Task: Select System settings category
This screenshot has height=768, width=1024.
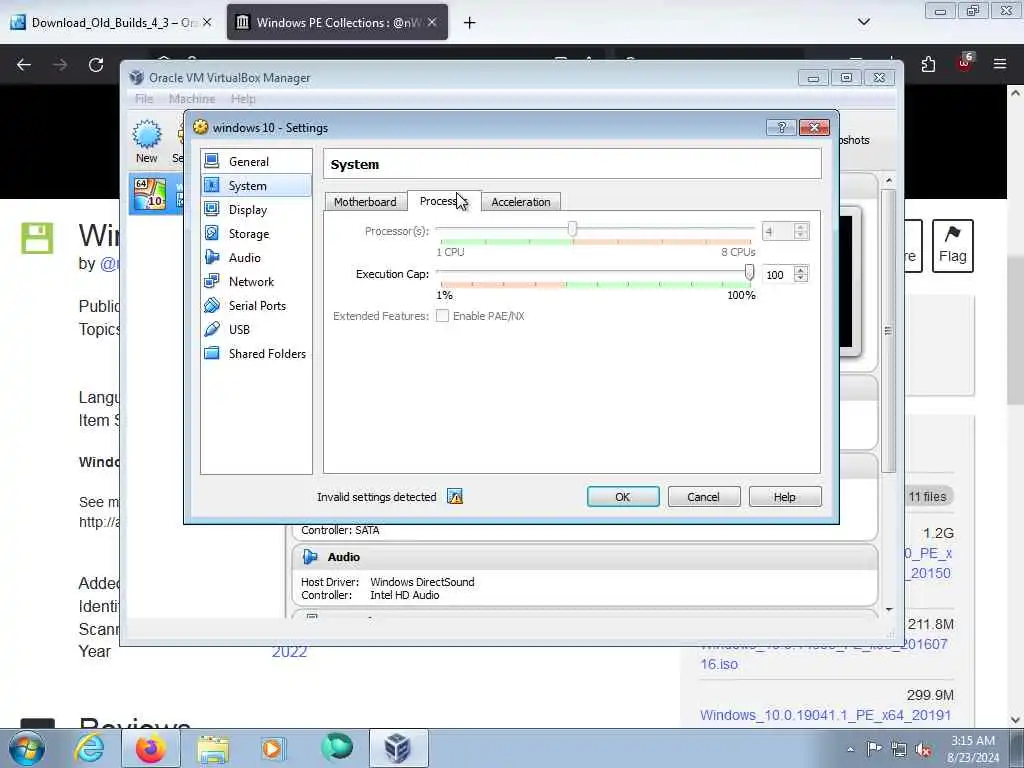Action: [256, 185]
